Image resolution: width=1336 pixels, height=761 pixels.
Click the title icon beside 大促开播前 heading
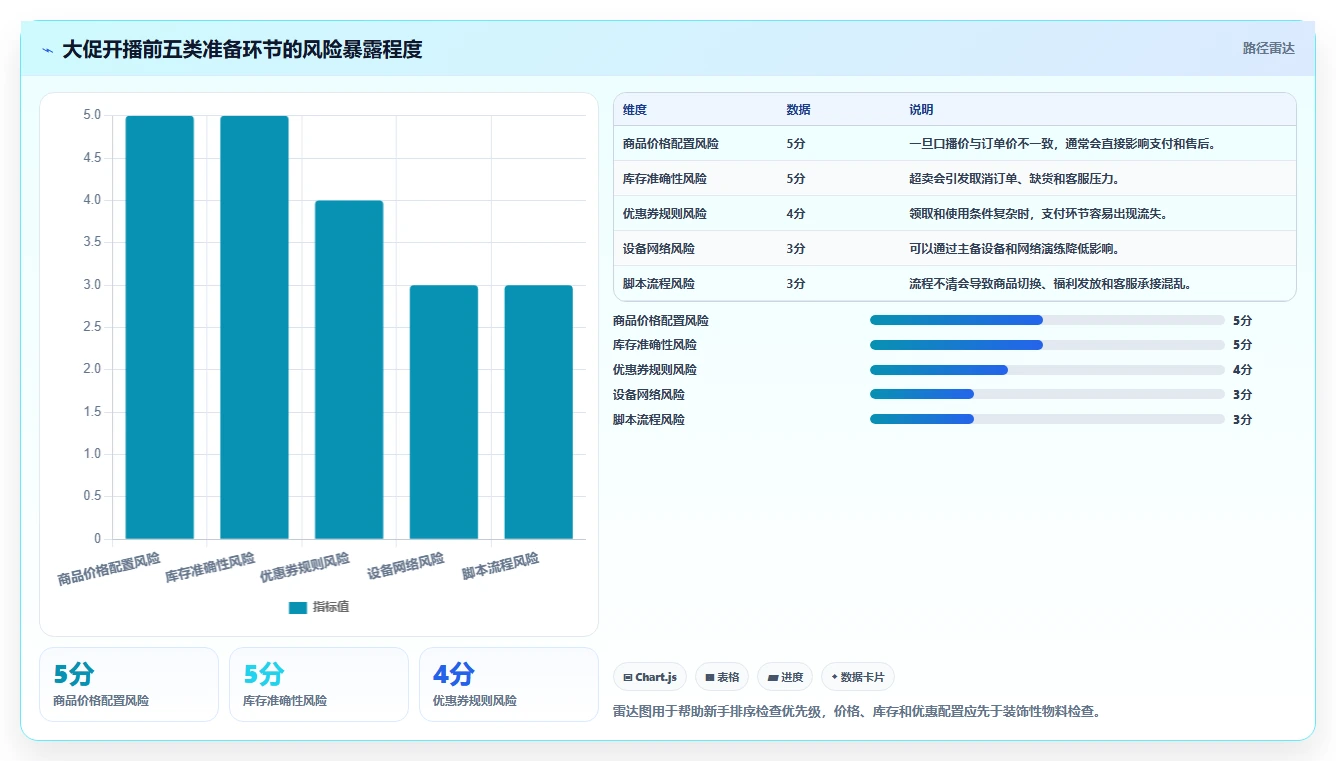[47, 50]
